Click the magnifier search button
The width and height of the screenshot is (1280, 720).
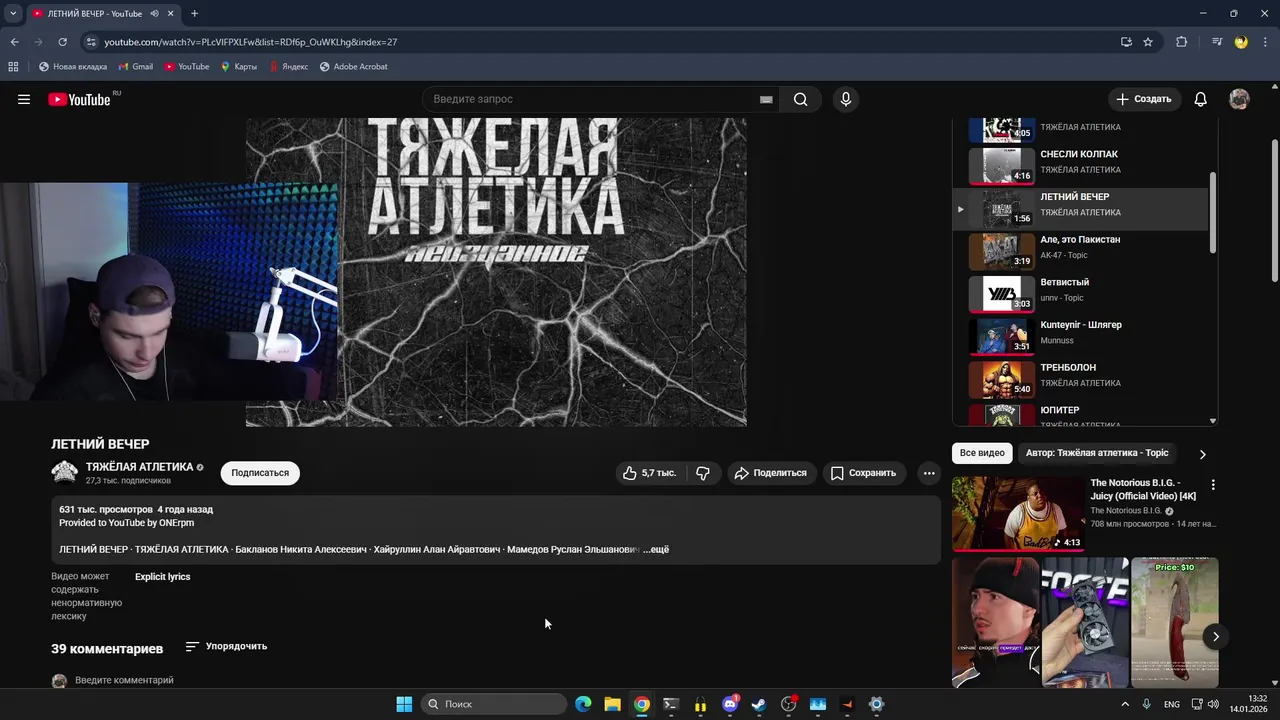tap(800, 99)
